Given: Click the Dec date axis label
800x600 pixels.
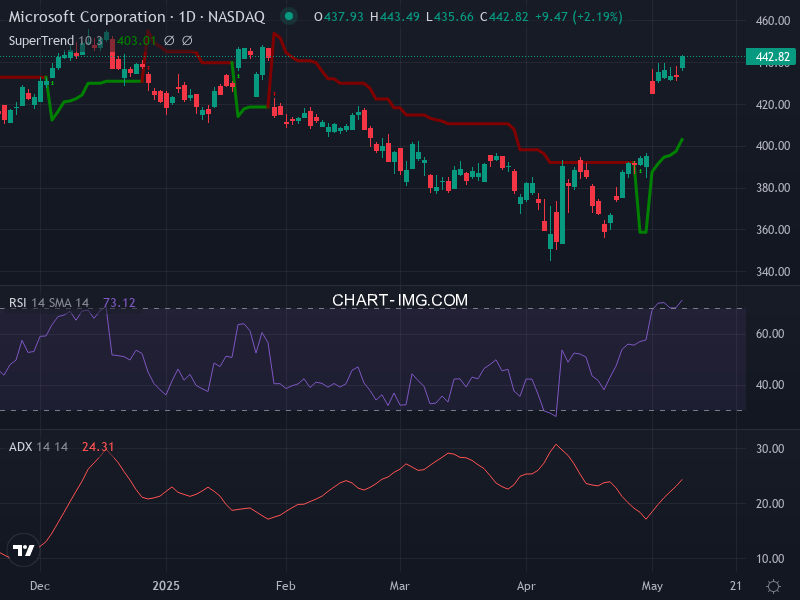Looking at the screenshot, I should point(40,586).
